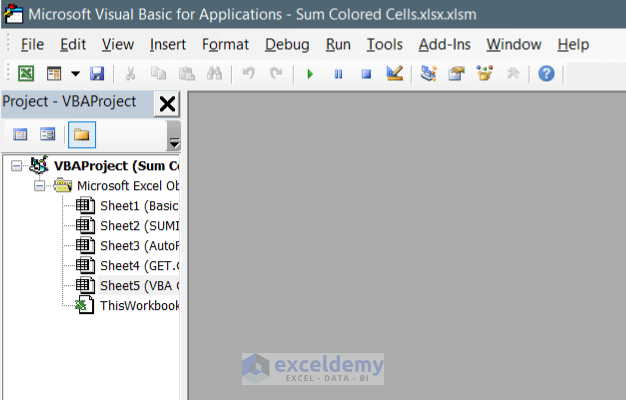
Task: Open the Run menu
Action: 338,44
